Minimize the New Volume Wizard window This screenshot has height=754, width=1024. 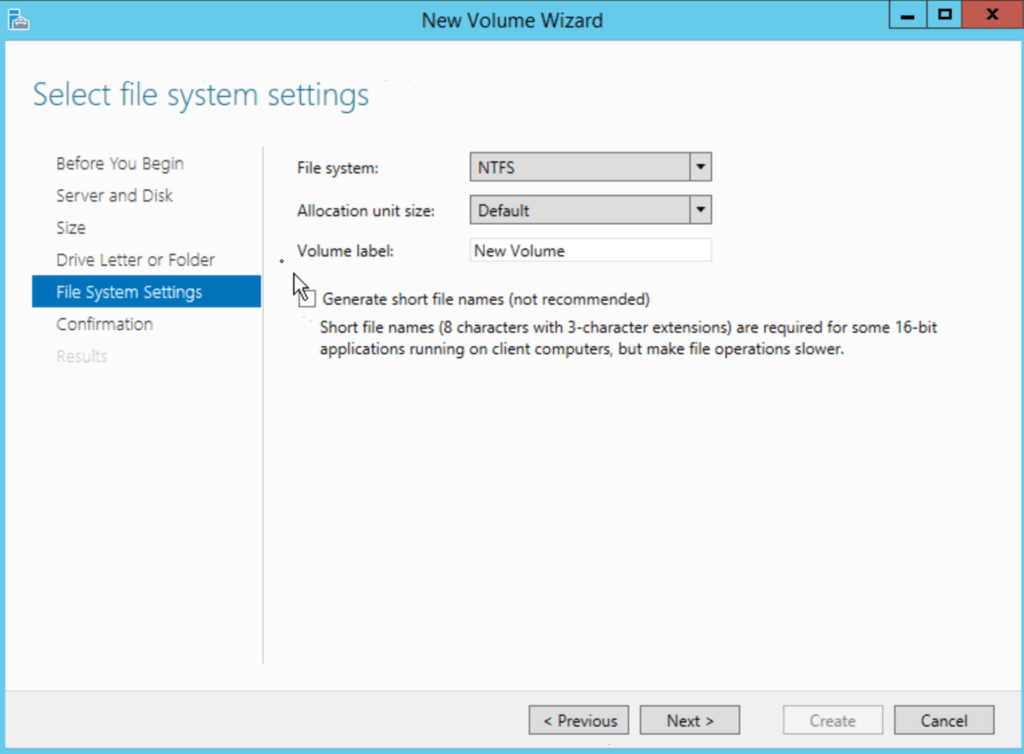point(908,17)
